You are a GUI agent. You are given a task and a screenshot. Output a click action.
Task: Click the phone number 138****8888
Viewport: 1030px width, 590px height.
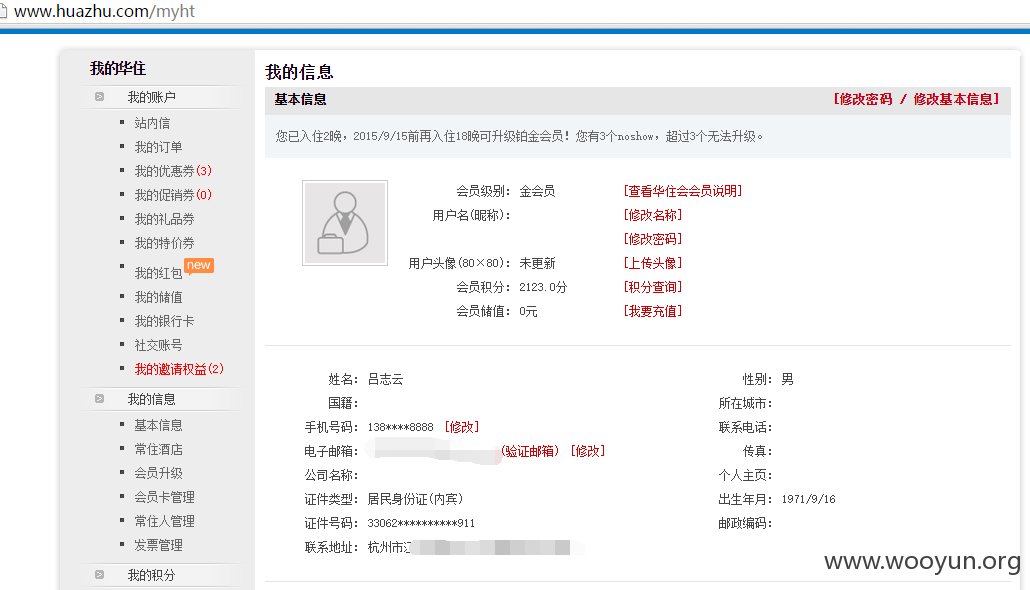[x=400, y=427]
